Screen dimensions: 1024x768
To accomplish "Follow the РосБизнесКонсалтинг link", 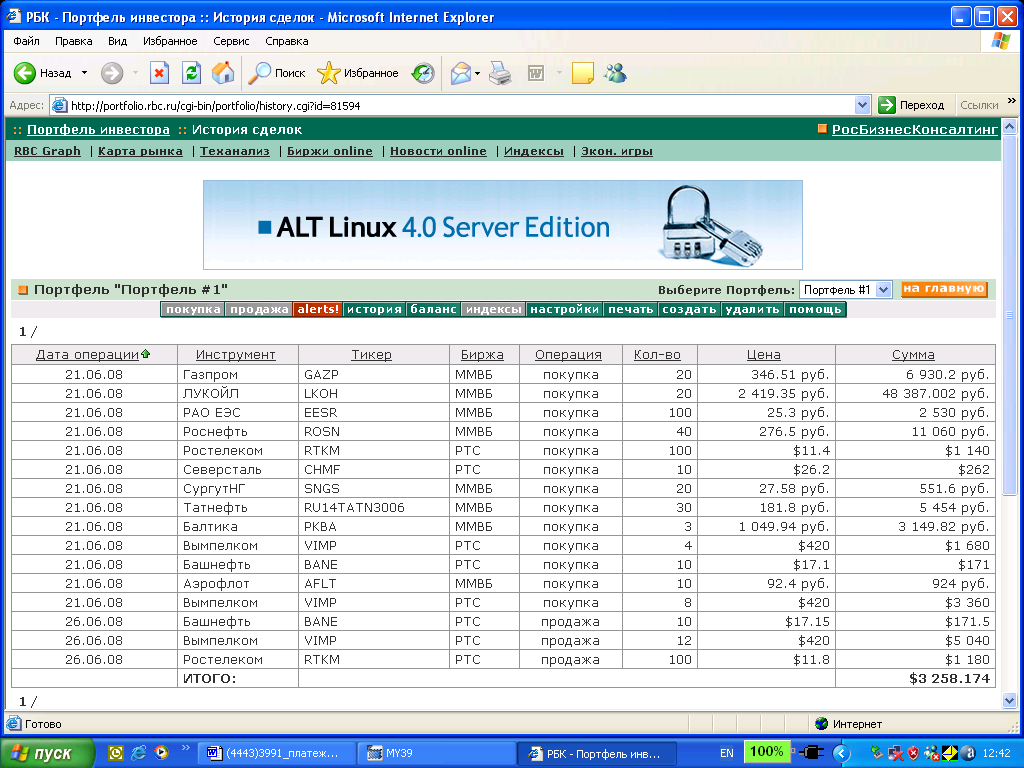I will (x=914, y=129).
